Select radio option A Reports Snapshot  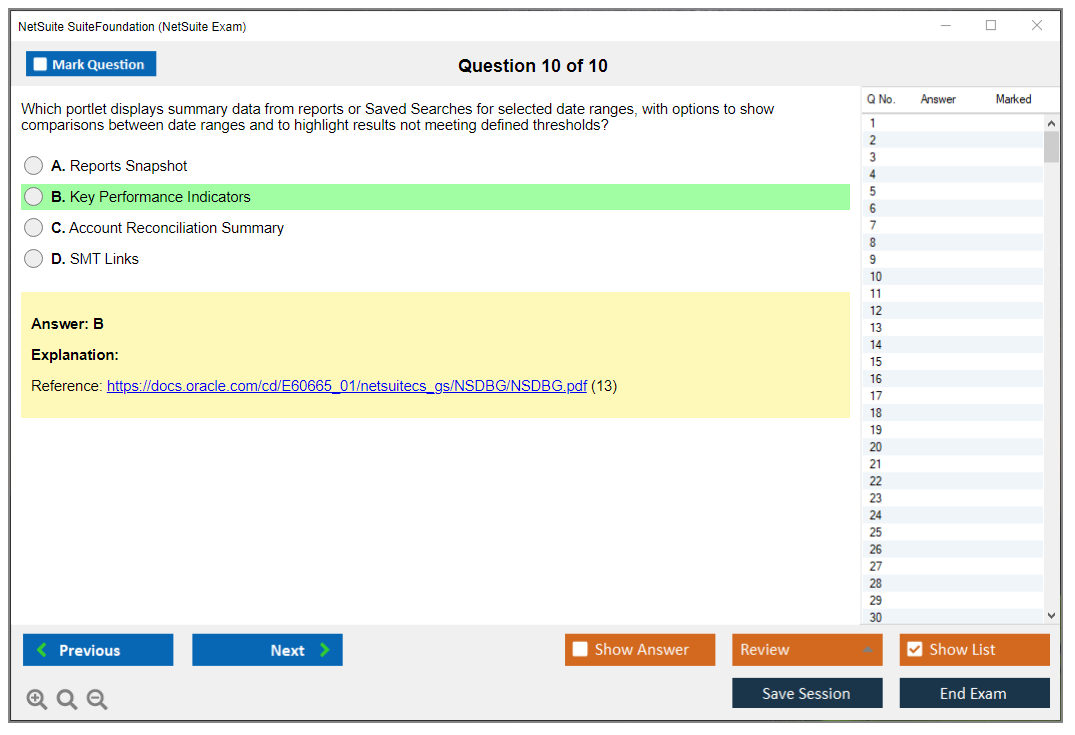[34, 165]
